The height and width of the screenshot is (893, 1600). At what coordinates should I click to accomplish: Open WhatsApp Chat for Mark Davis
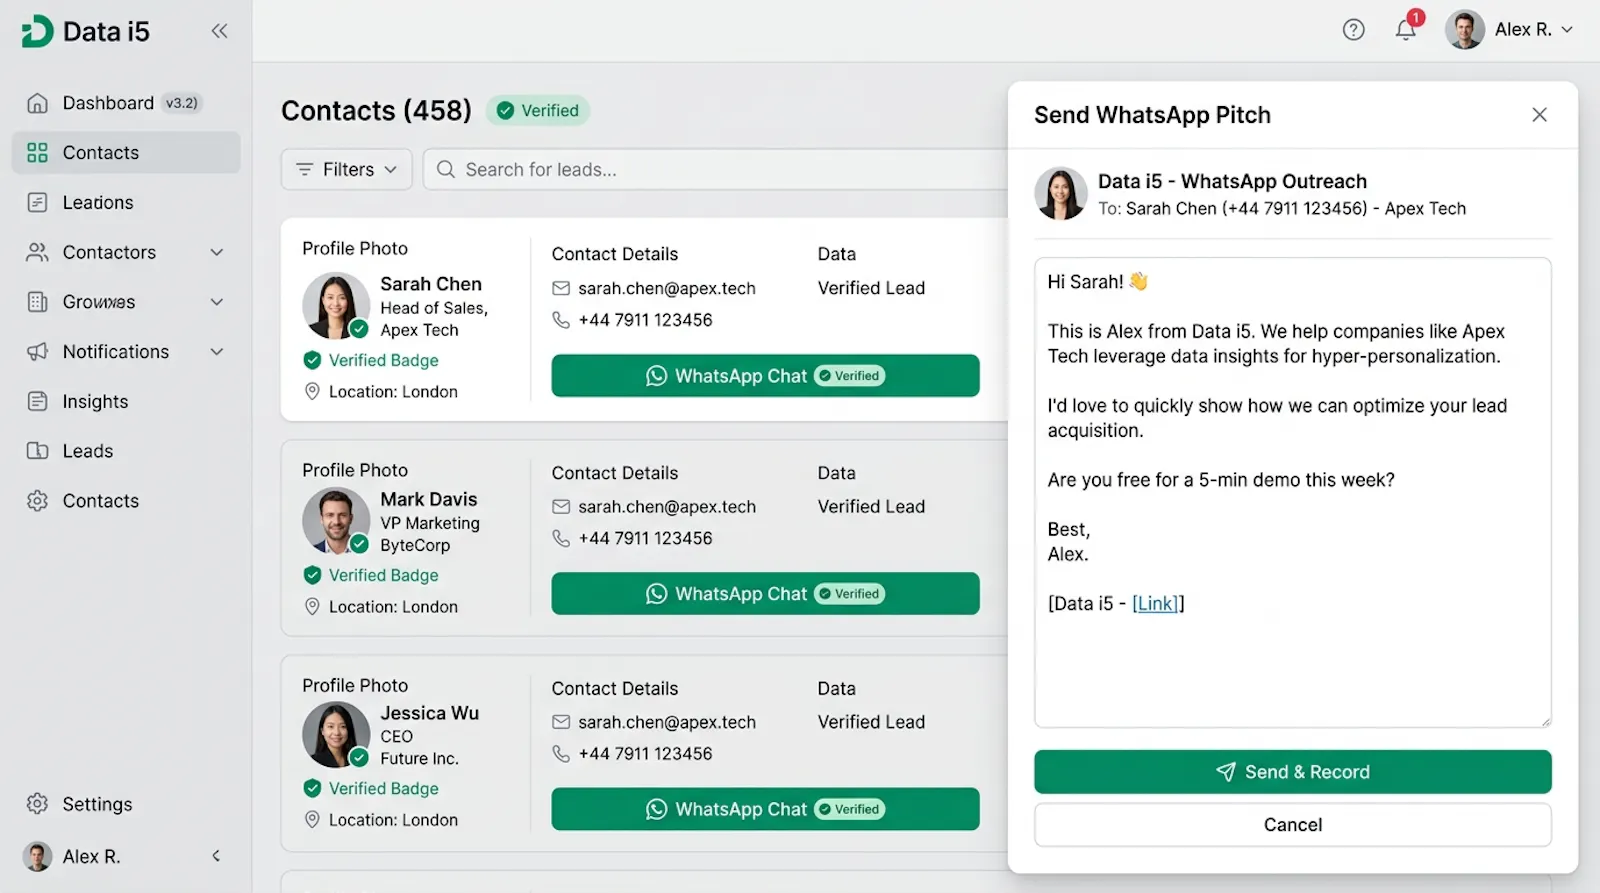pos(765,594)
